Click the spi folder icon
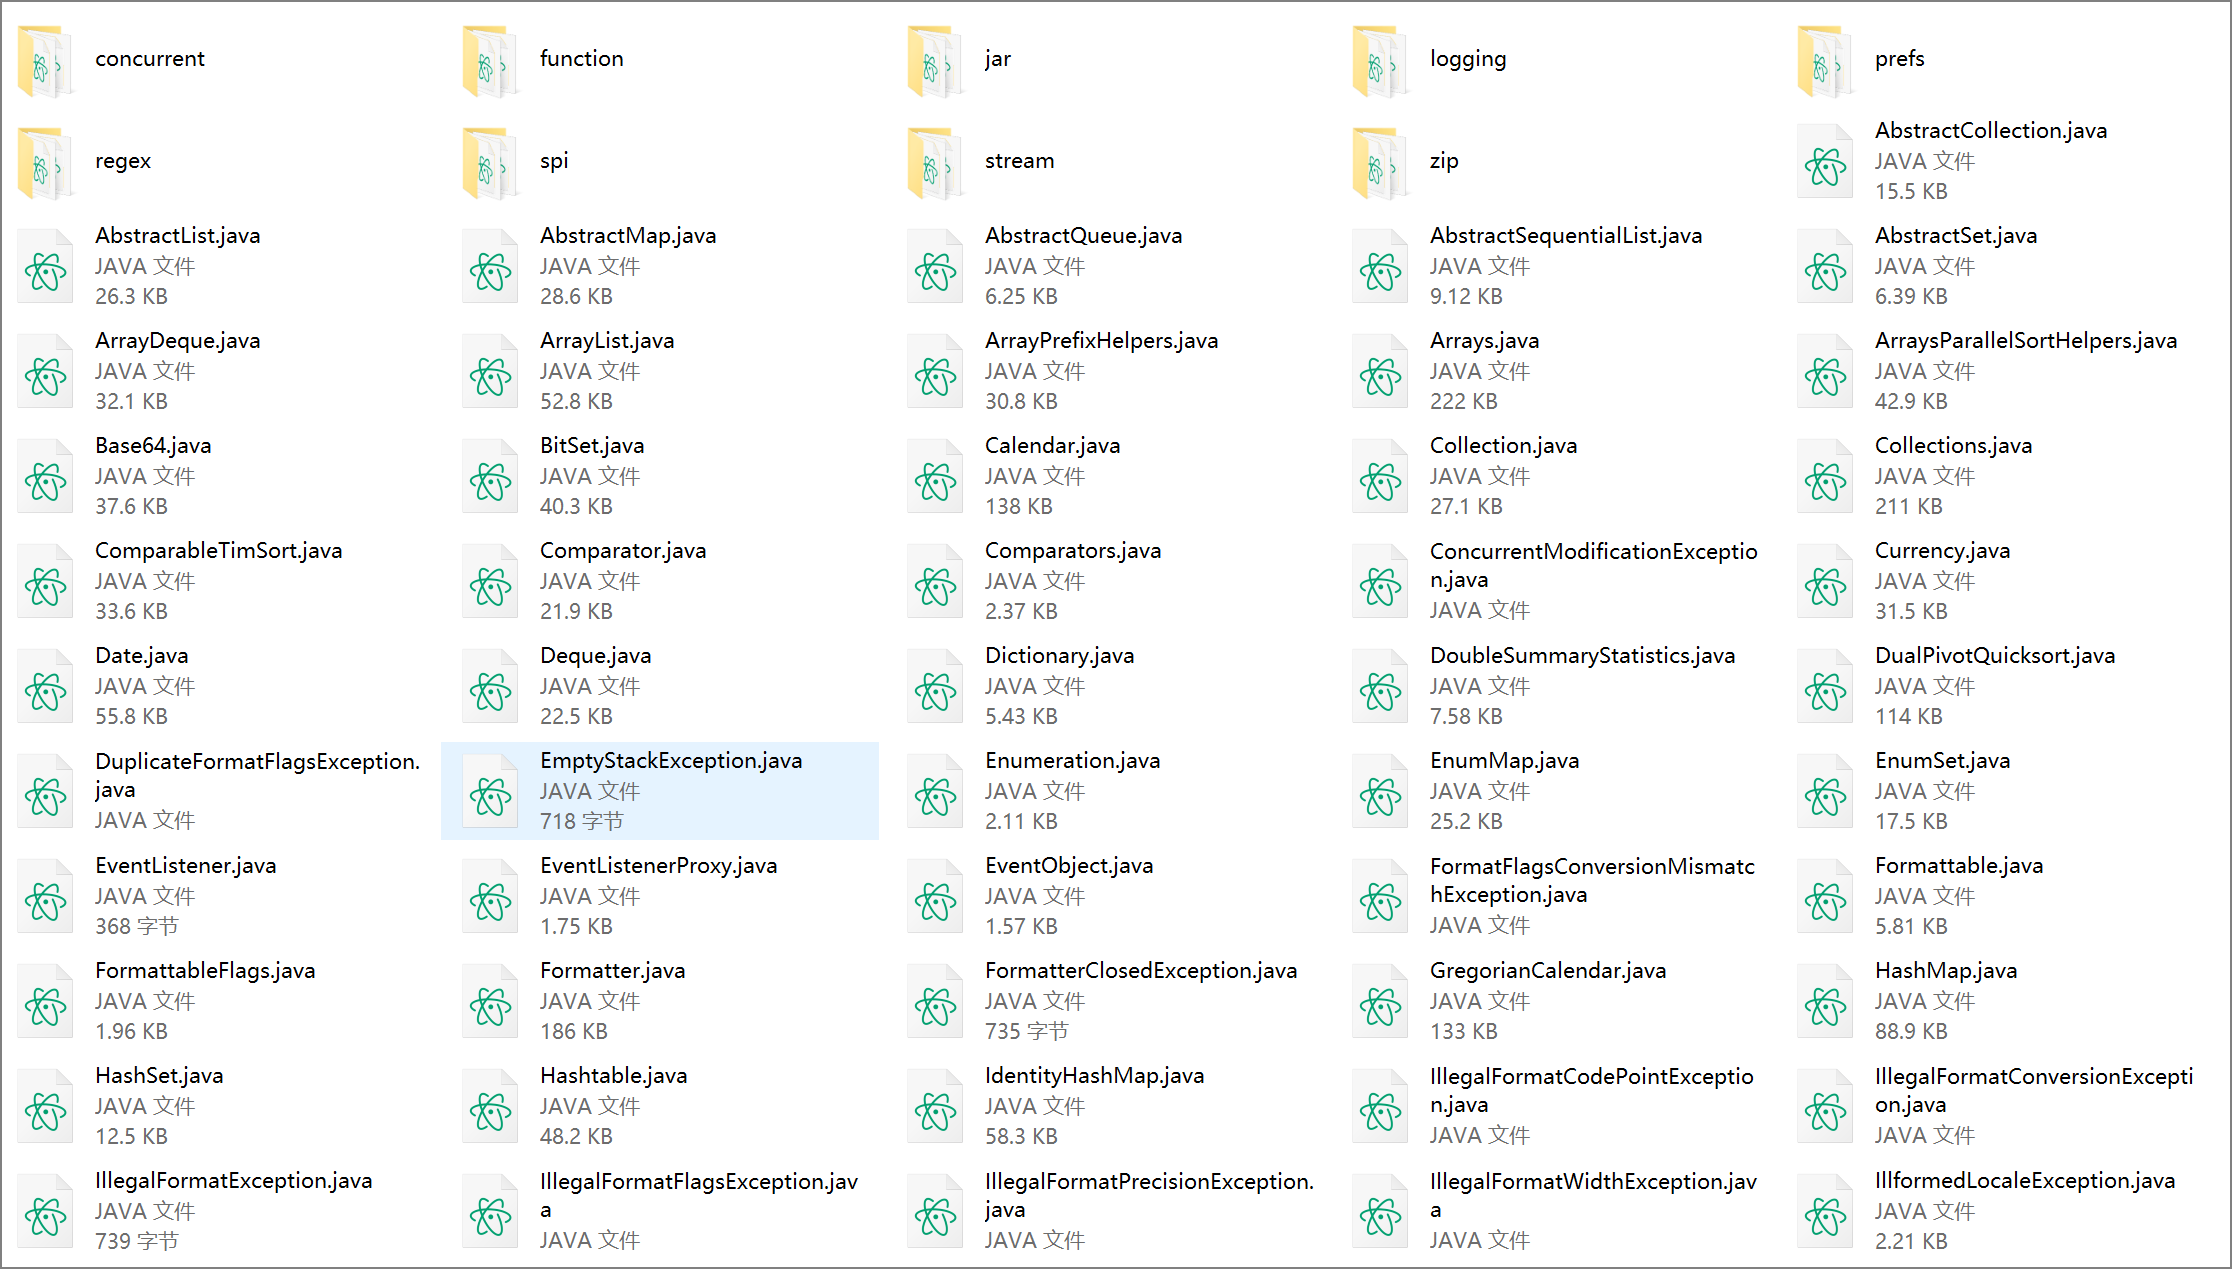This screenshot has height=1269, width=2232. 491,164
